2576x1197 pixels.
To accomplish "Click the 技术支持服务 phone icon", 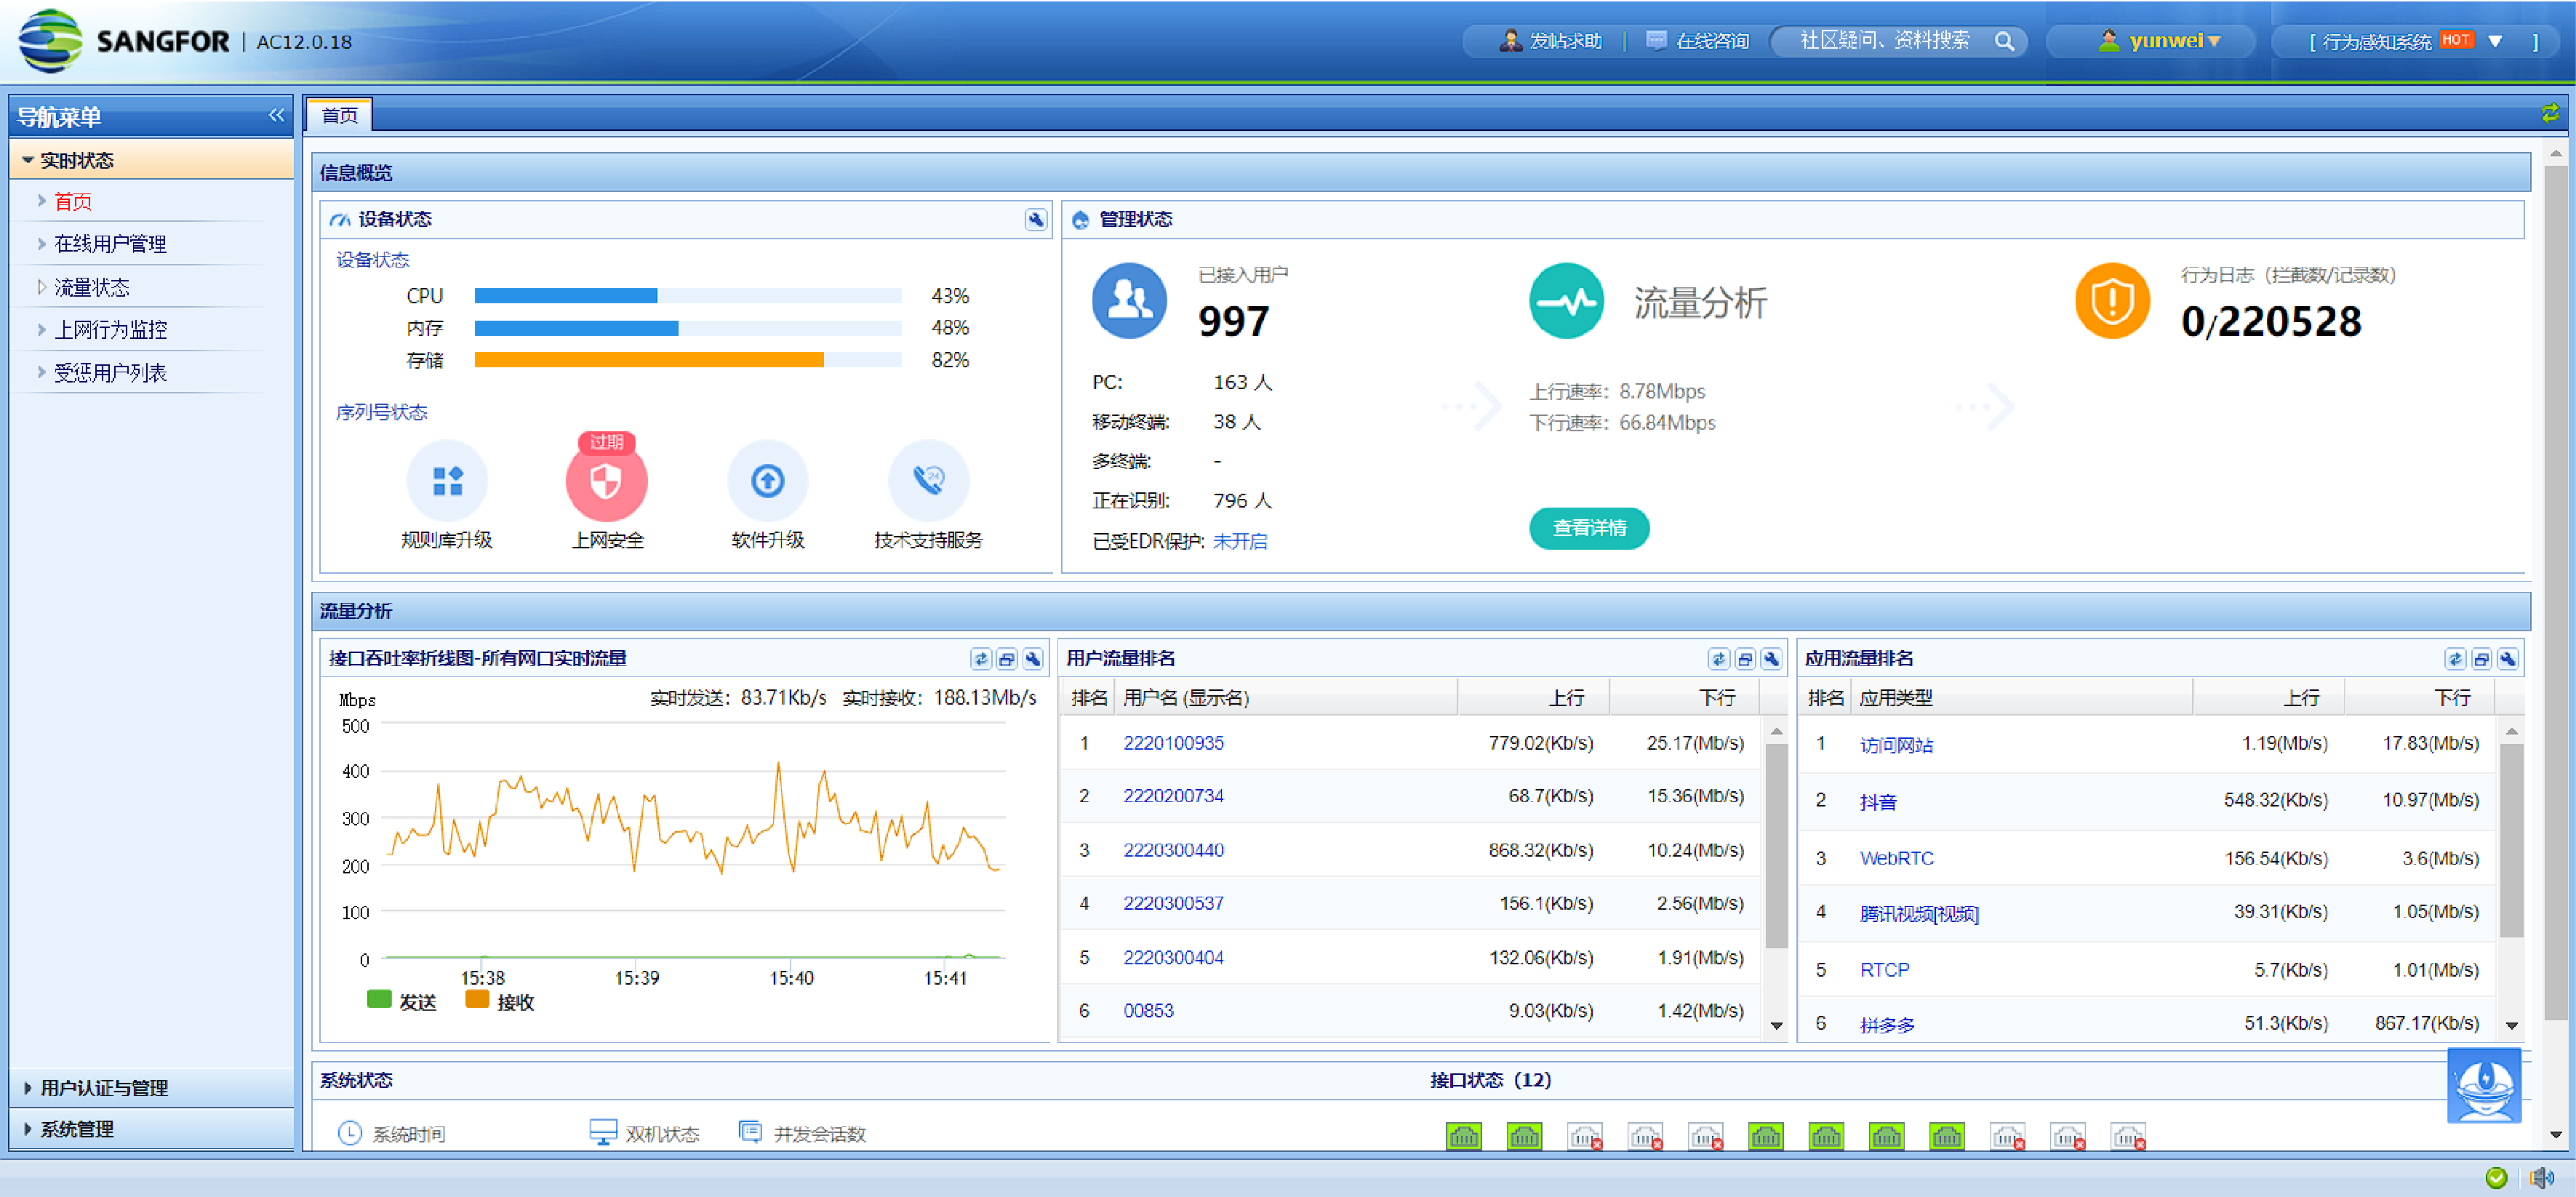I will tap(928, 481).
